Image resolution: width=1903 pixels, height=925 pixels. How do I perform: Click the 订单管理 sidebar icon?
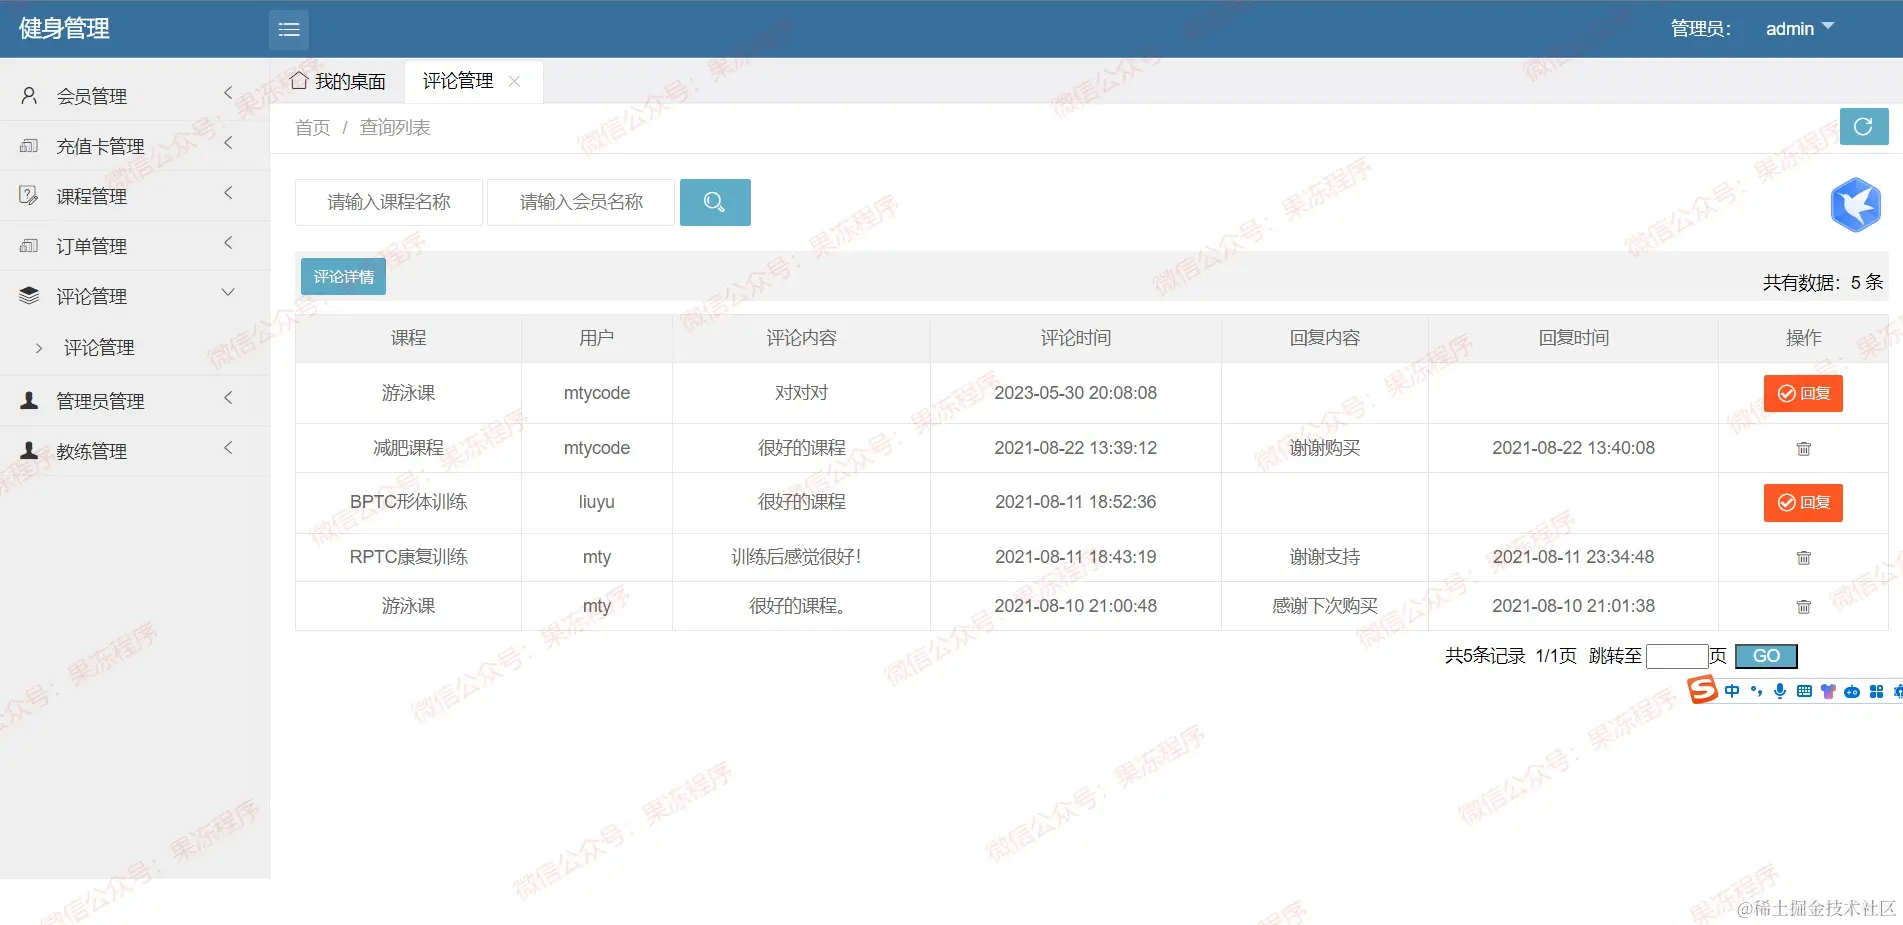[29, 246]
